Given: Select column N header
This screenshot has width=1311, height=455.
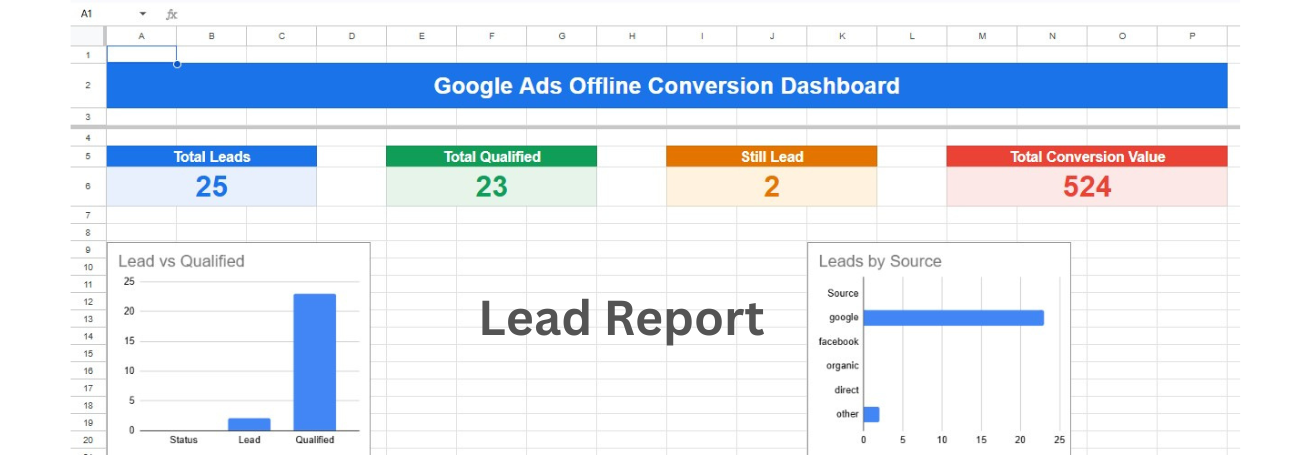Looking at the screenshot, I should point(1051,36).
